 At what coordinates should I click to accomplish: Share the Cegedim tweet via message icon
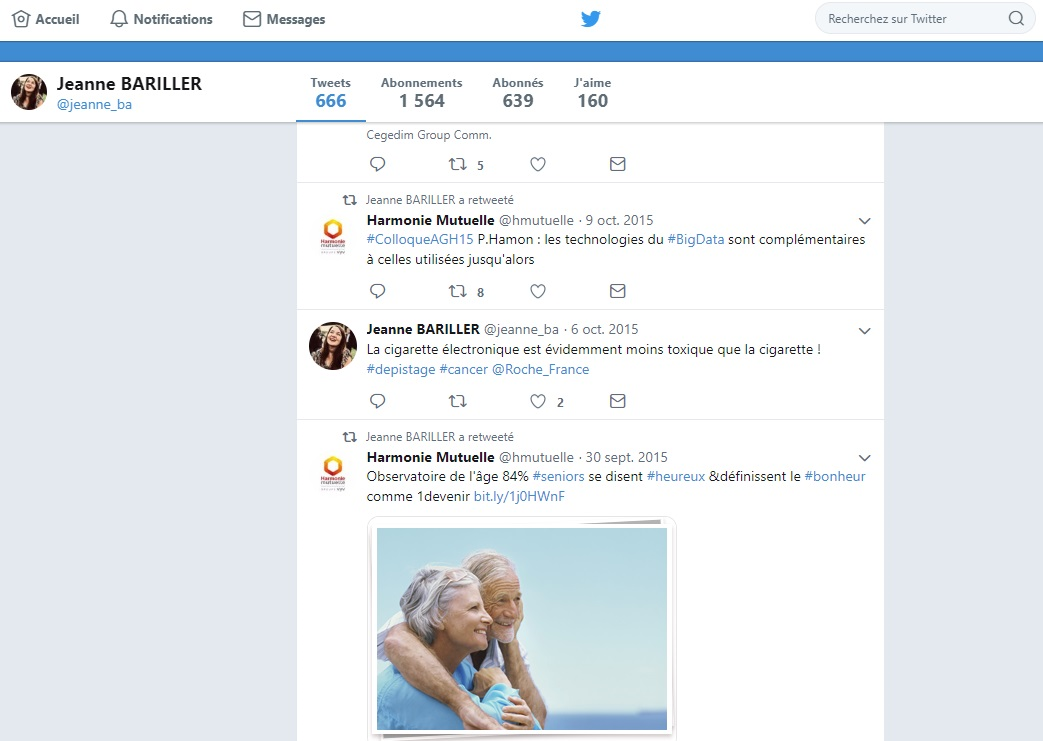pyautogui.click(x=617, y=164)
